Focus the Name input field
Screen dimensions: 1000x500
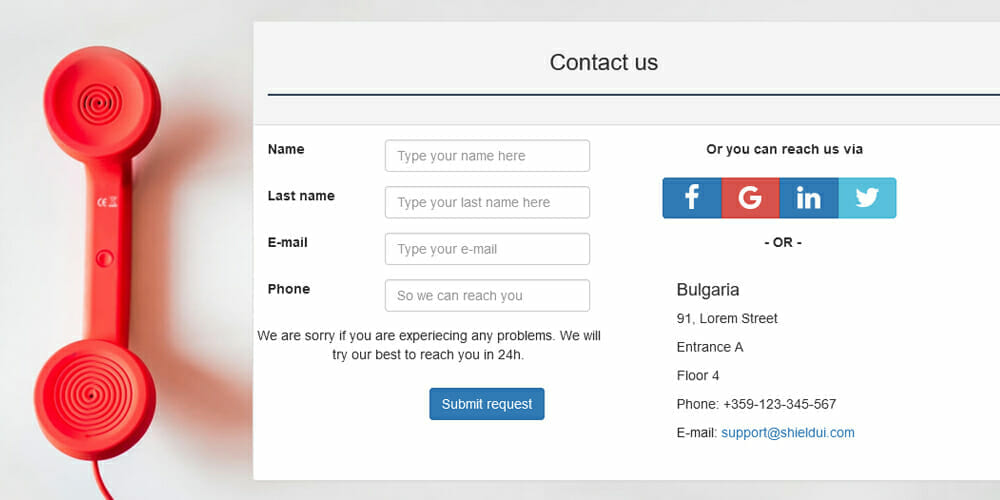[487, 156]
